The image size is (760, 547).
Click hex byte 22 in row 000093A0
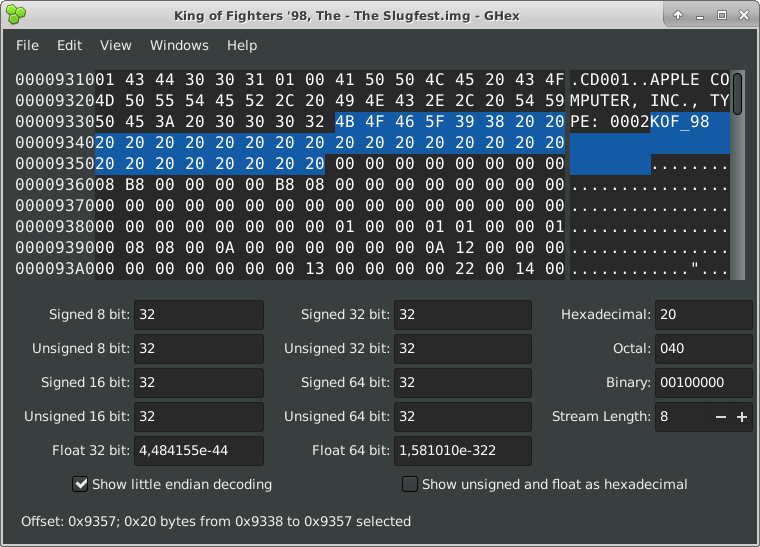pos(464,269)
